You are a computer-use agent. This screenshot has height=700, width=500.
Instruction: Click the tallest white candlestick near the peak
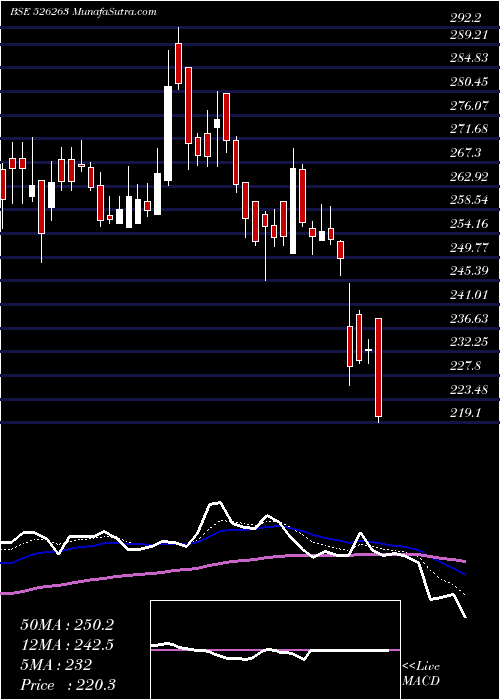pos(168,133)
